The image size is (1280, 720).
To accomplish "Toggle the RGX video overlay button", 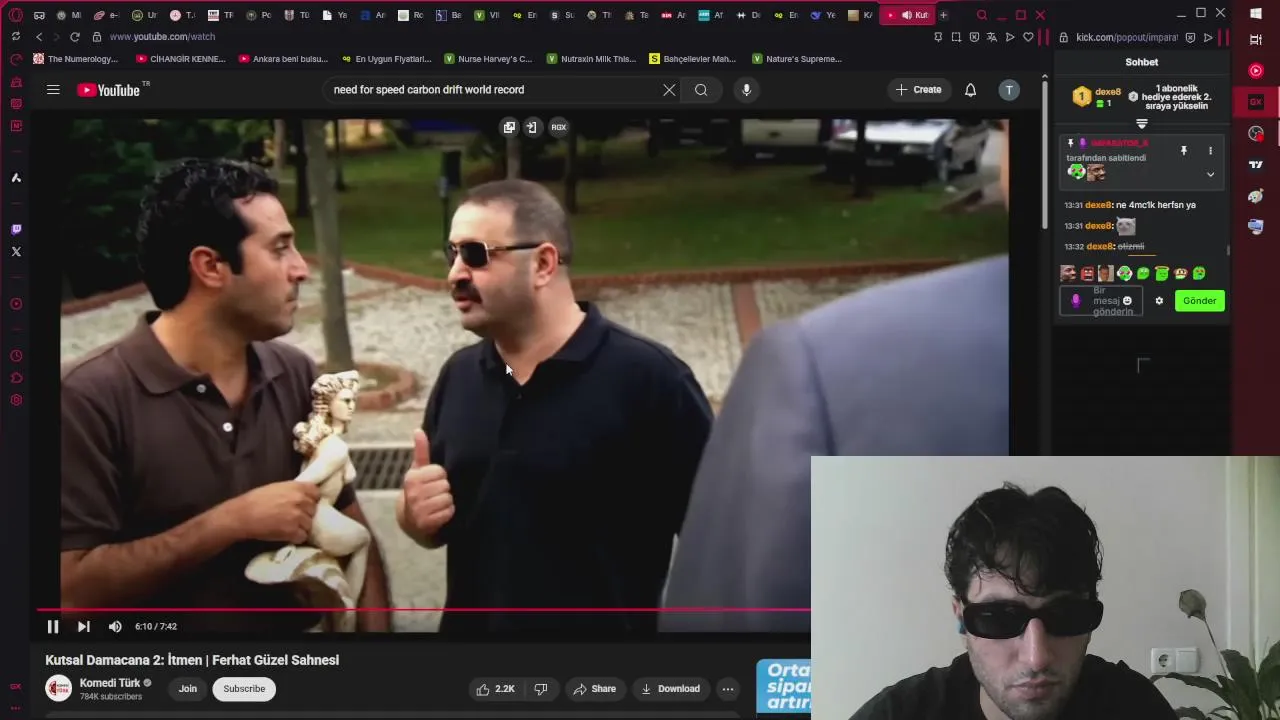I will (559, 127).
